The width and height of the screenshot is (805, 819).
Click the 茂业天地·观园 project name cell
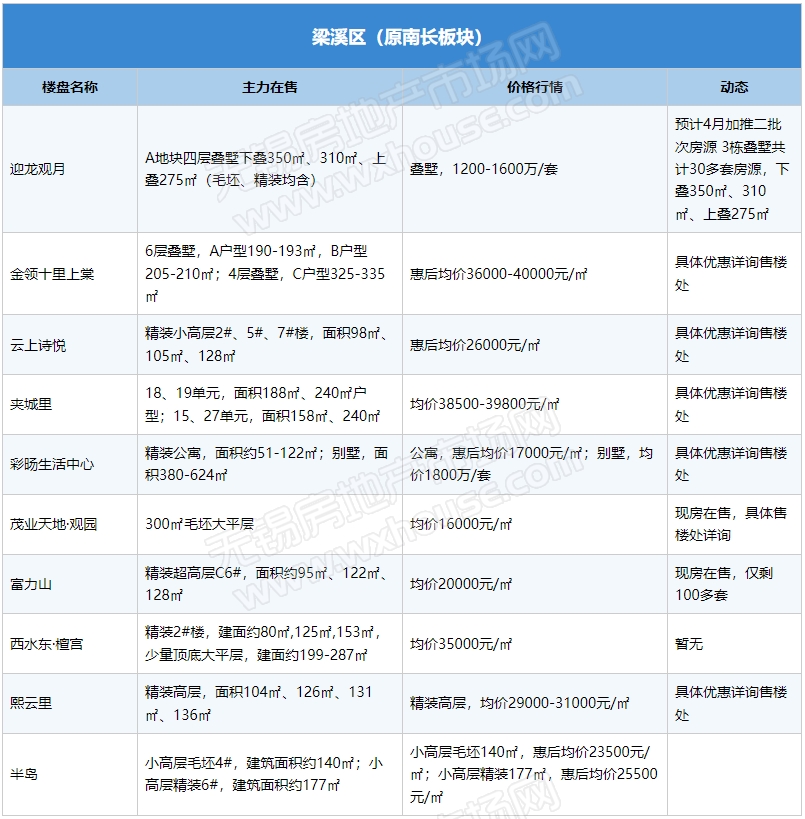[70, 524]
